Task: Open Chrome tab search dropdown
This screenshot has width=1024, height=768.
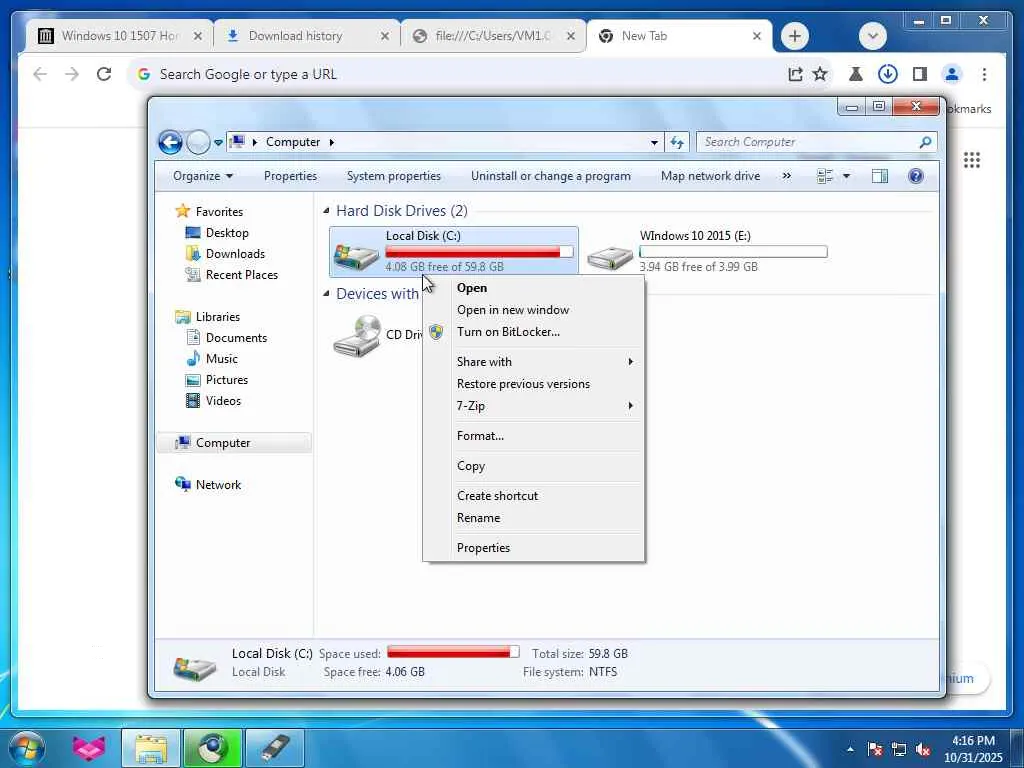Action: [x=872, y=36]
